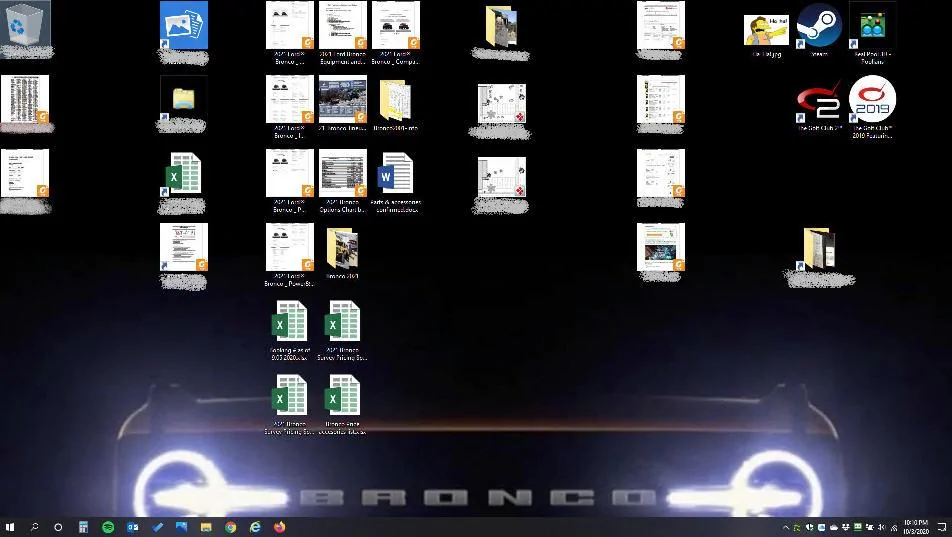Launch Google Chrome from the taskbar

[x=231, y=527]
